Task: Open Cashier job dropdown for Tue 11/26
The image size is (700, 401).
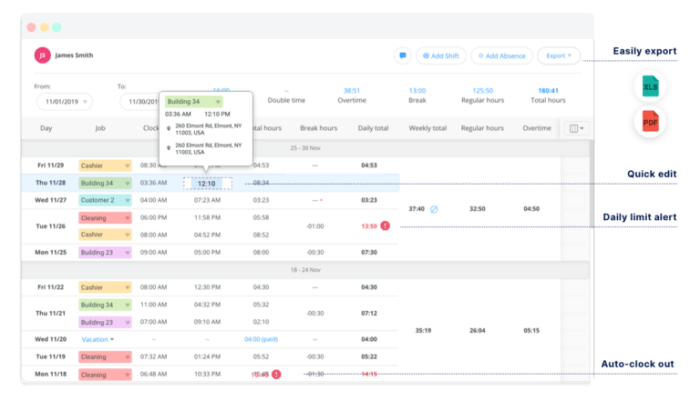Action: point(105,234)
